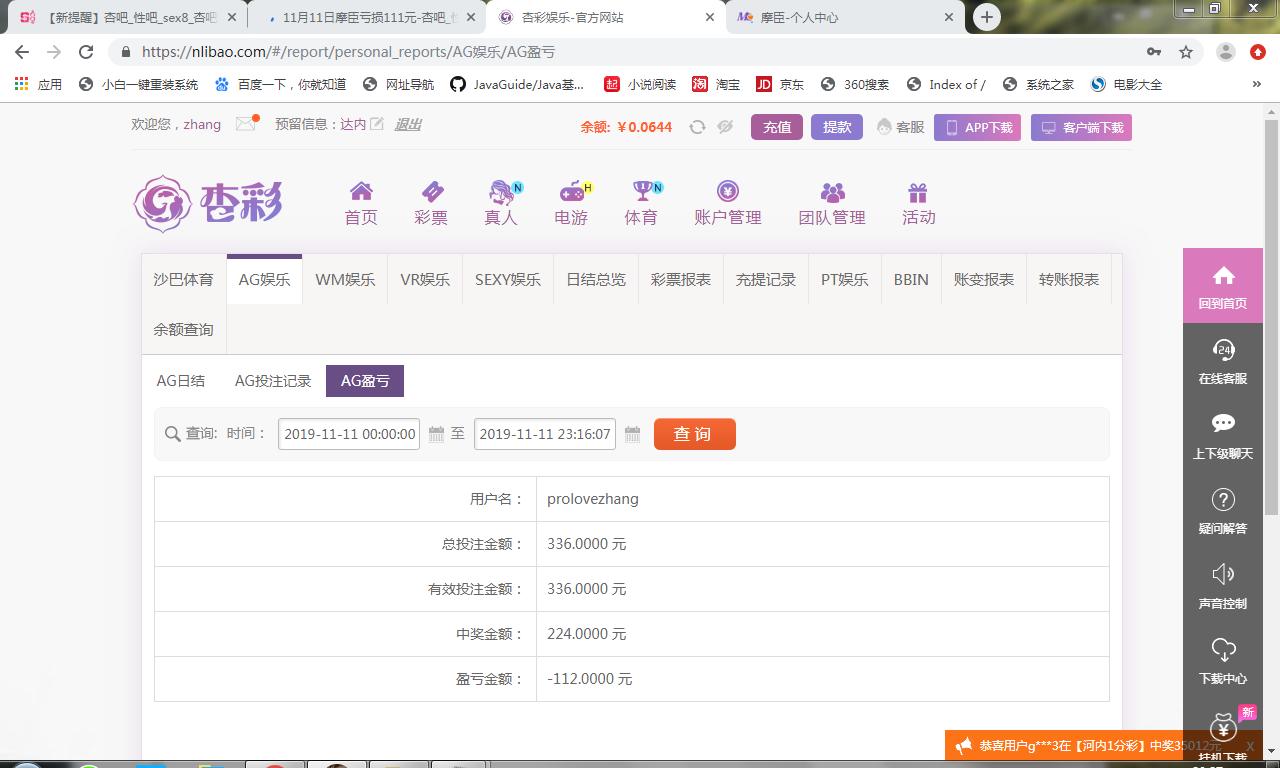Click 回到首页 sidebar home icon
Screen dimensions: 1280x768
(x=1223, y=276)
